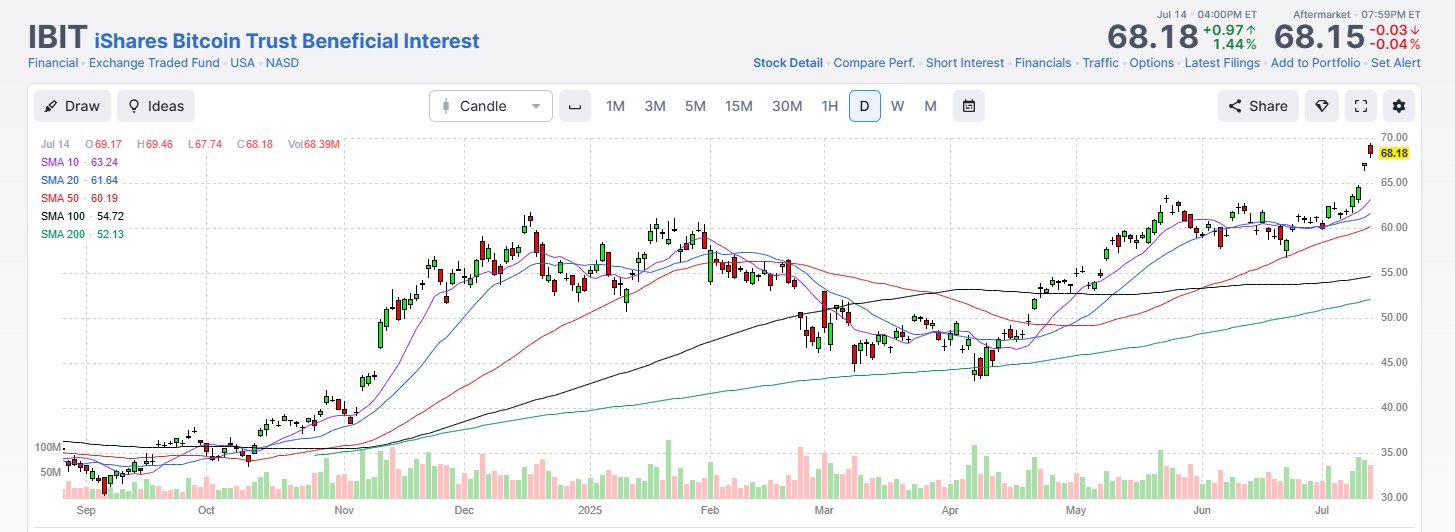Click the pencil icon in Draw button
The height and width of the screenshot is (532, 1455).
click(x=51, y=106)
